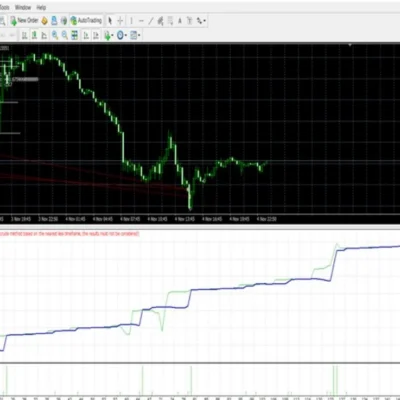The width and height of the screenshot is (400, 400).
Task: Tile the chart windows
Action: pos(75,35)
